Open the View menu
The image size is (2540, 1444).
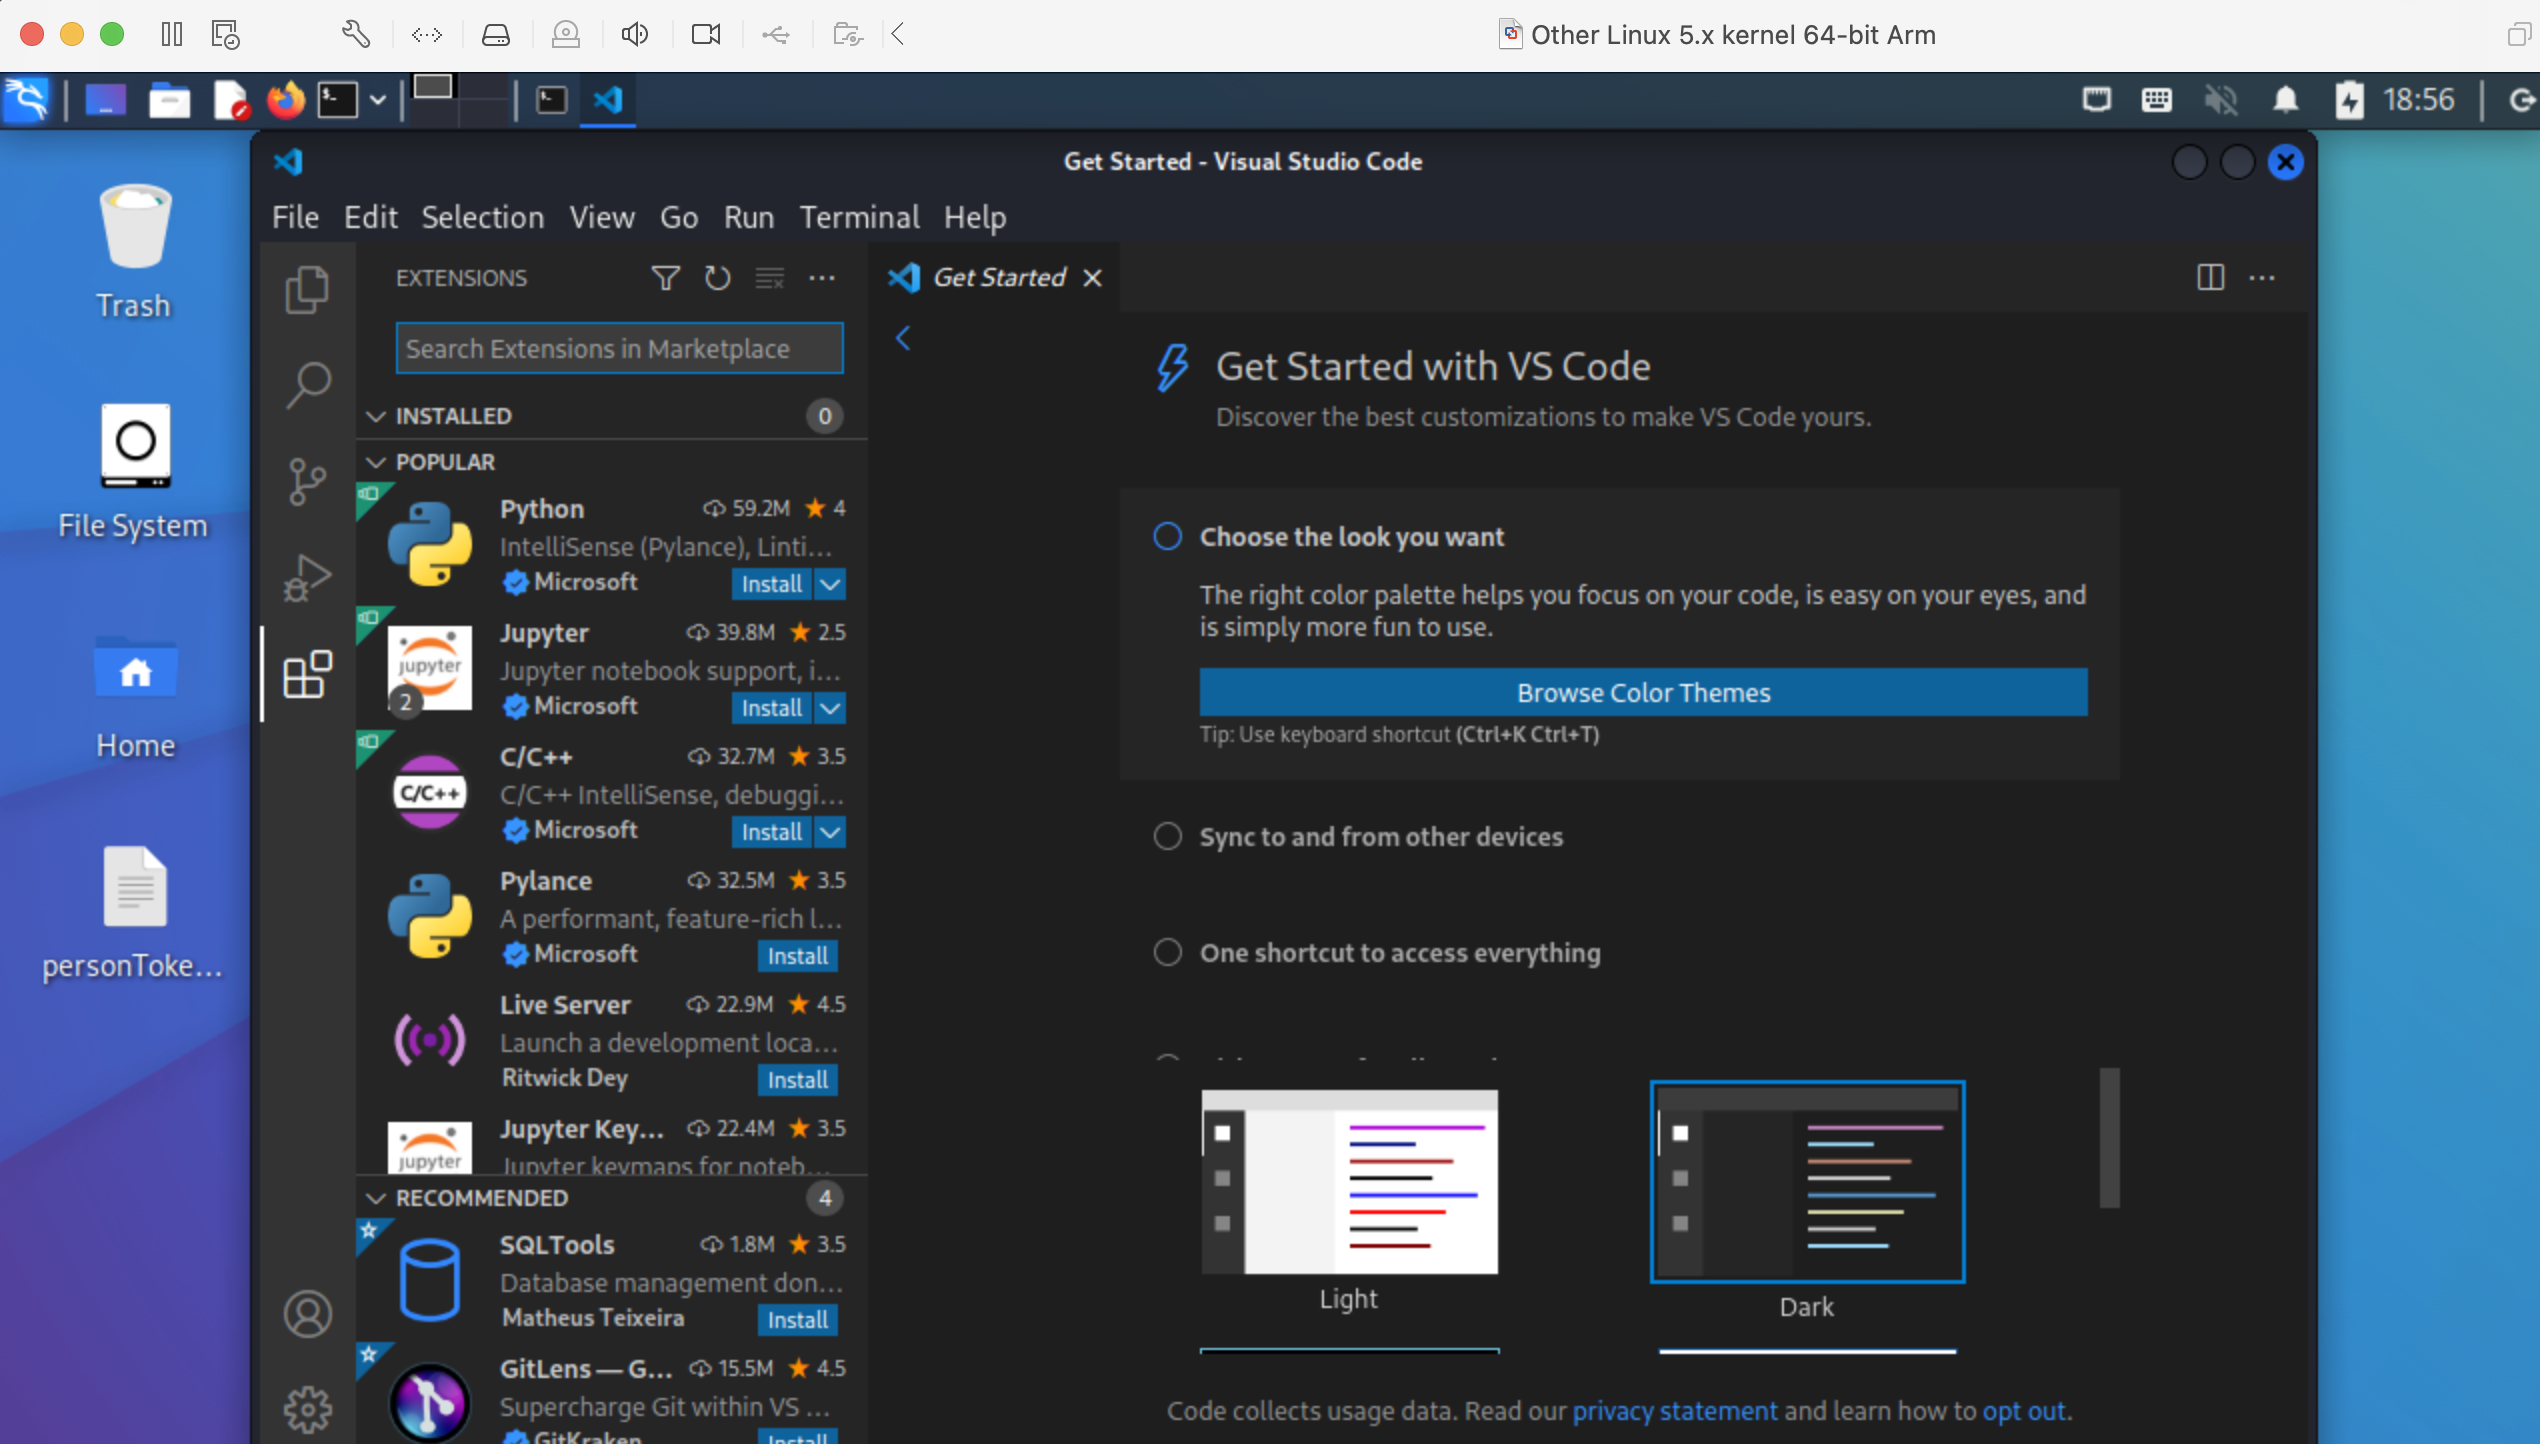602,217
